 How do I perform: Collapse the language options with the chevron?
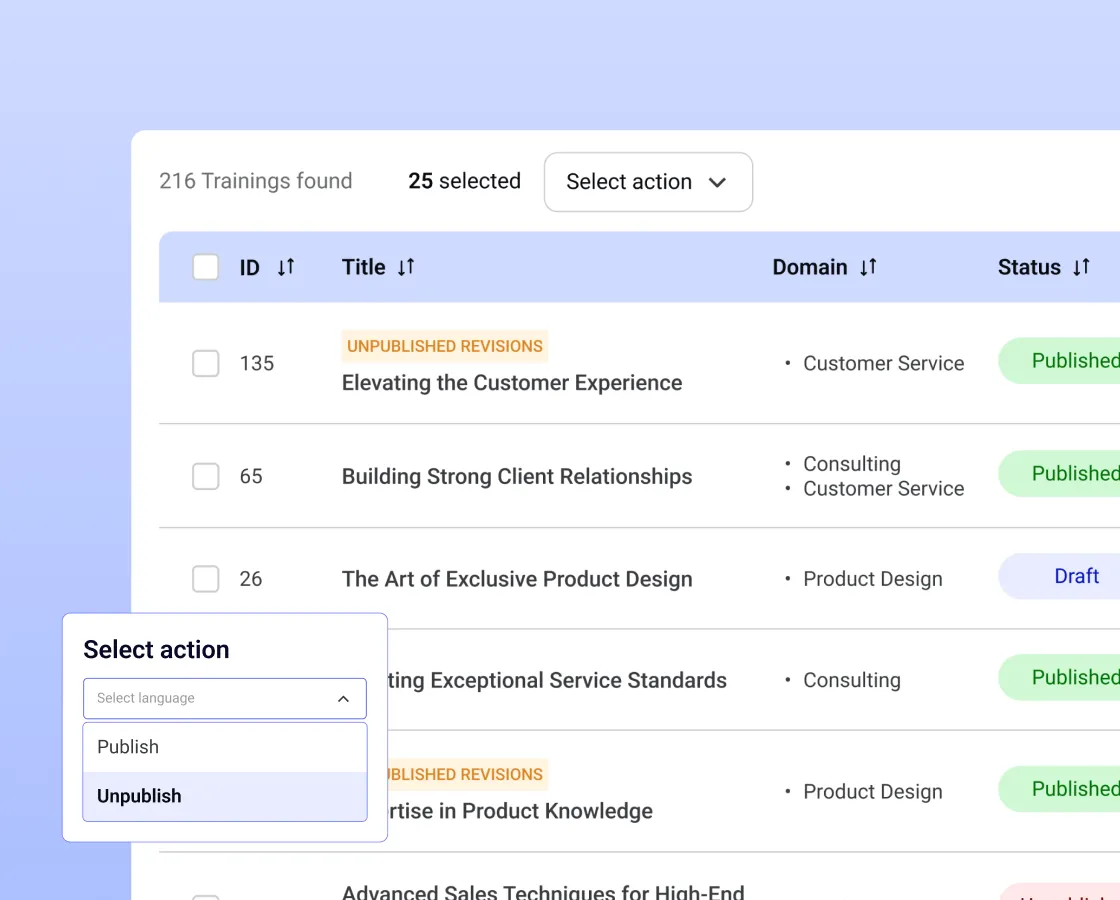coord(343,698)
